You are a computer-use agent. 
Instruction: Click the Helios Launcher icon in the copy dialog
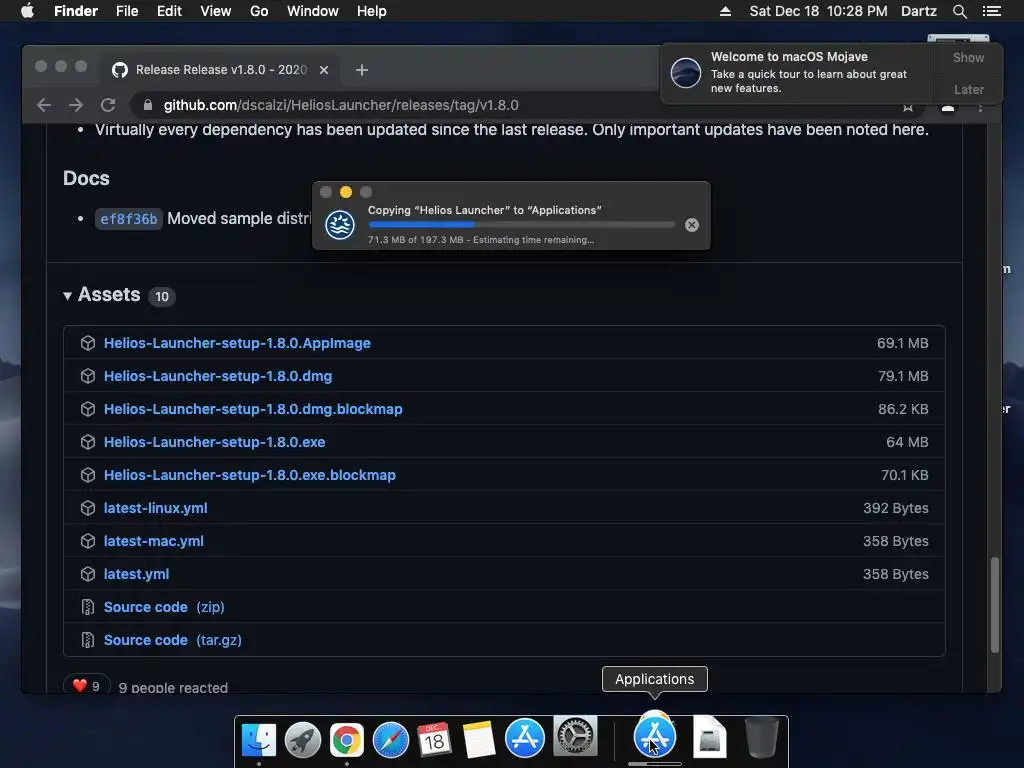[x=340, y=225]
